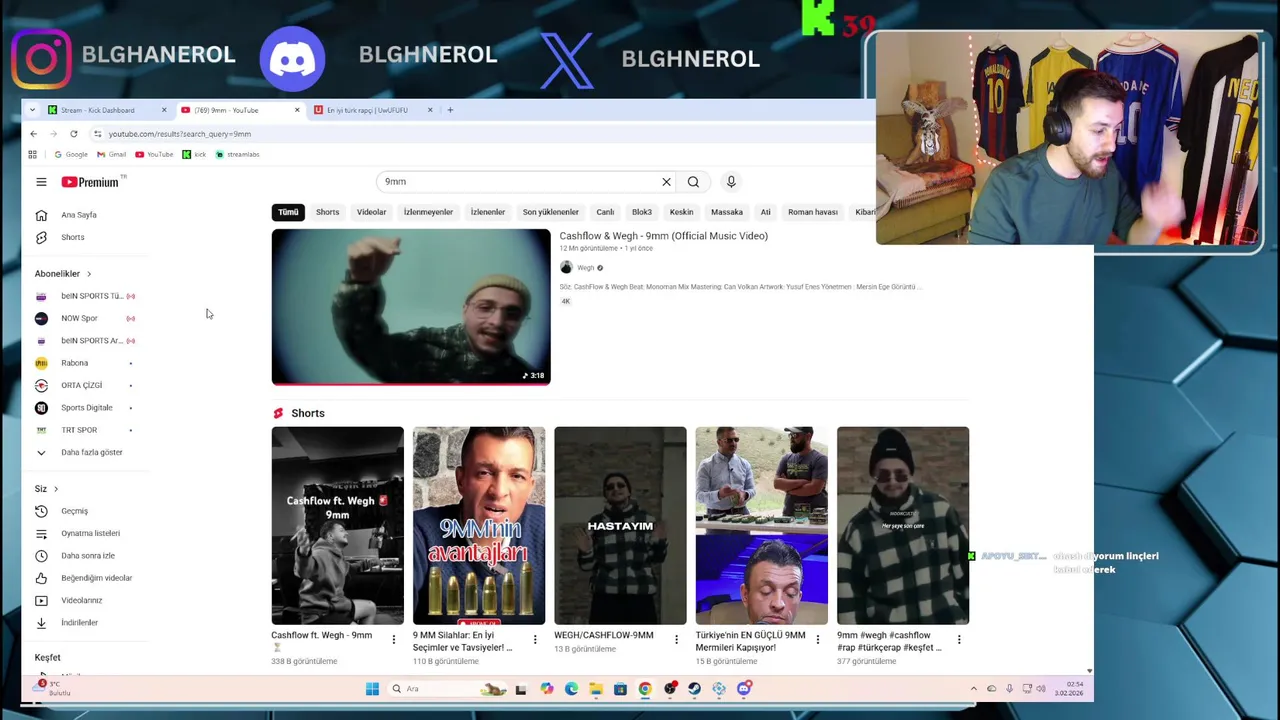Open File Explorer from the taskbar

pyautogui.click(x=596, y=689)
